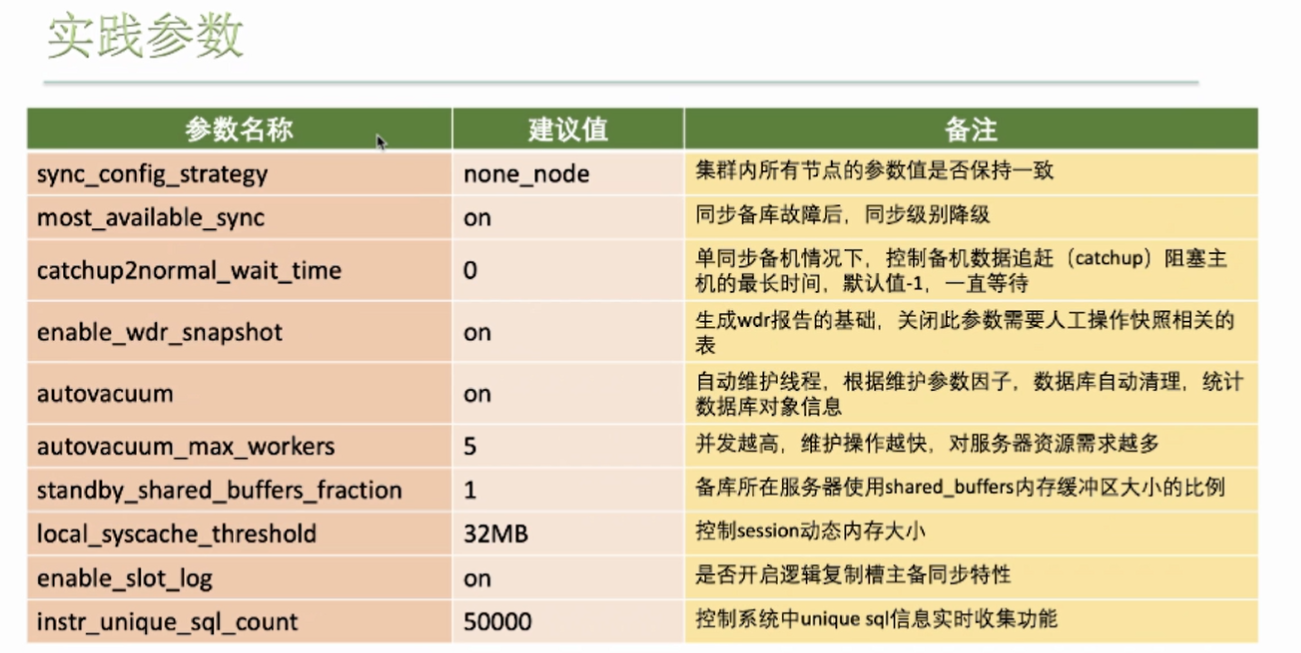This screenshot has height=653, width=1301.
Task: Select the 建议值 column header
Action: coord(568,129)
